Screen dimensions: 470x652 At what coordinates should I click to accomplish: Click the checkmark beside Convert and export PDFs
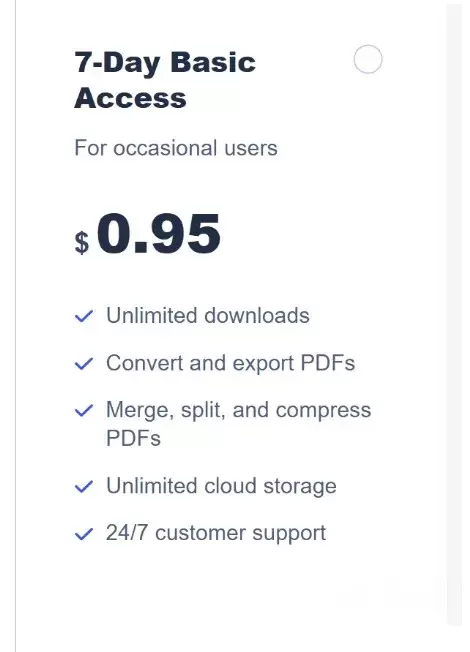(x=84, y=363)
